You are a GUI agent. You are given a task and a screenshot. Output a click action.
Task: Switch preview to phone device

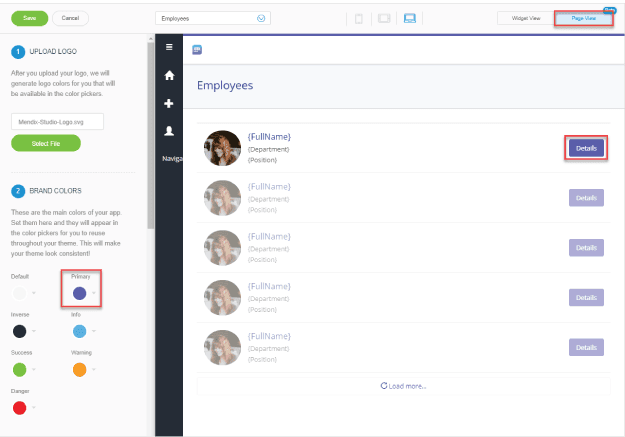pyautogui.click(x=359, y=18)
